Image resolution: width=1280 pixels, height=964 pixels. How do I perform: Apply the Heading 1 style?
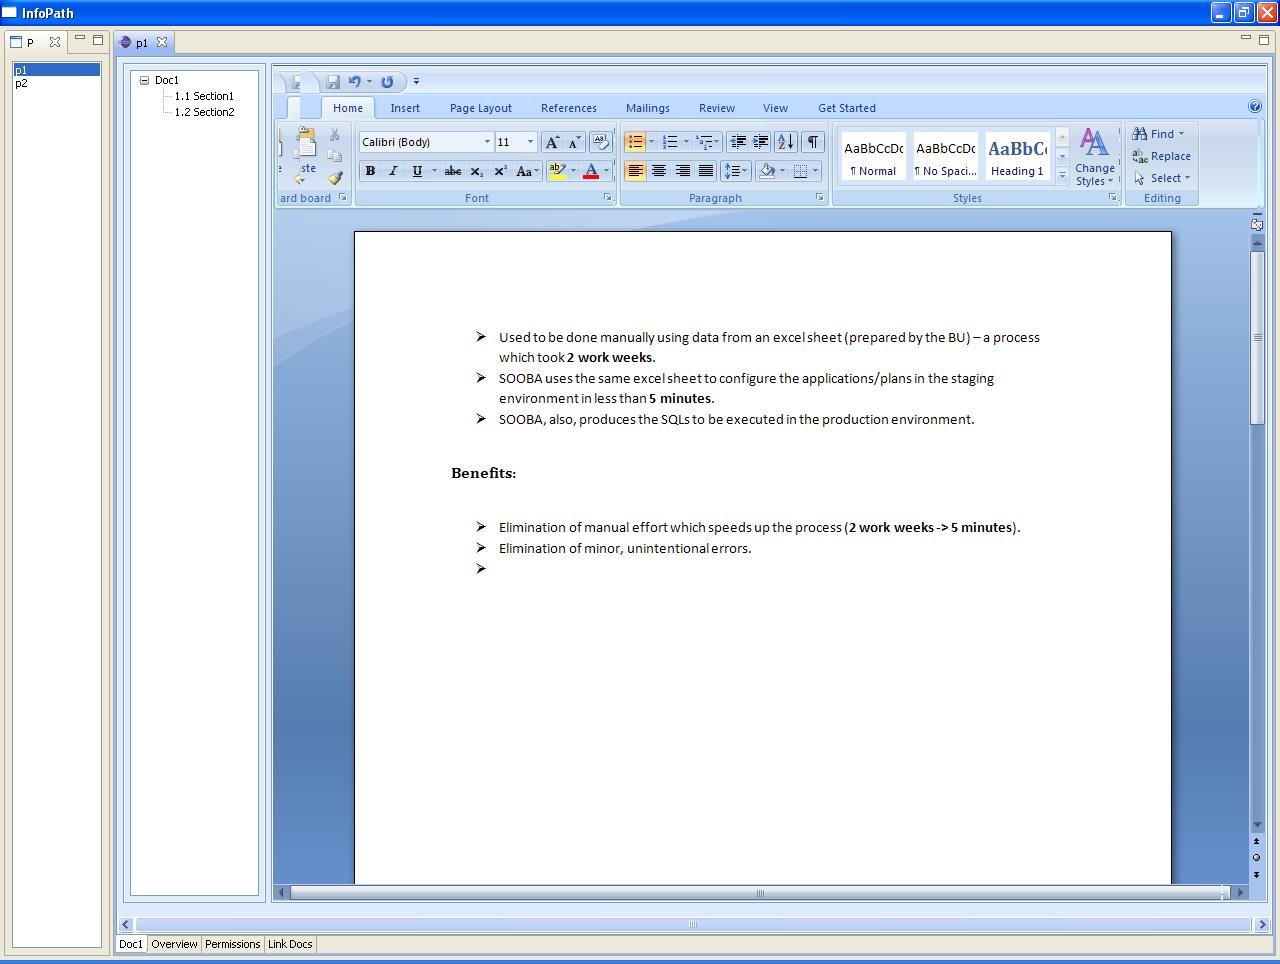(x=1017, y=157)
